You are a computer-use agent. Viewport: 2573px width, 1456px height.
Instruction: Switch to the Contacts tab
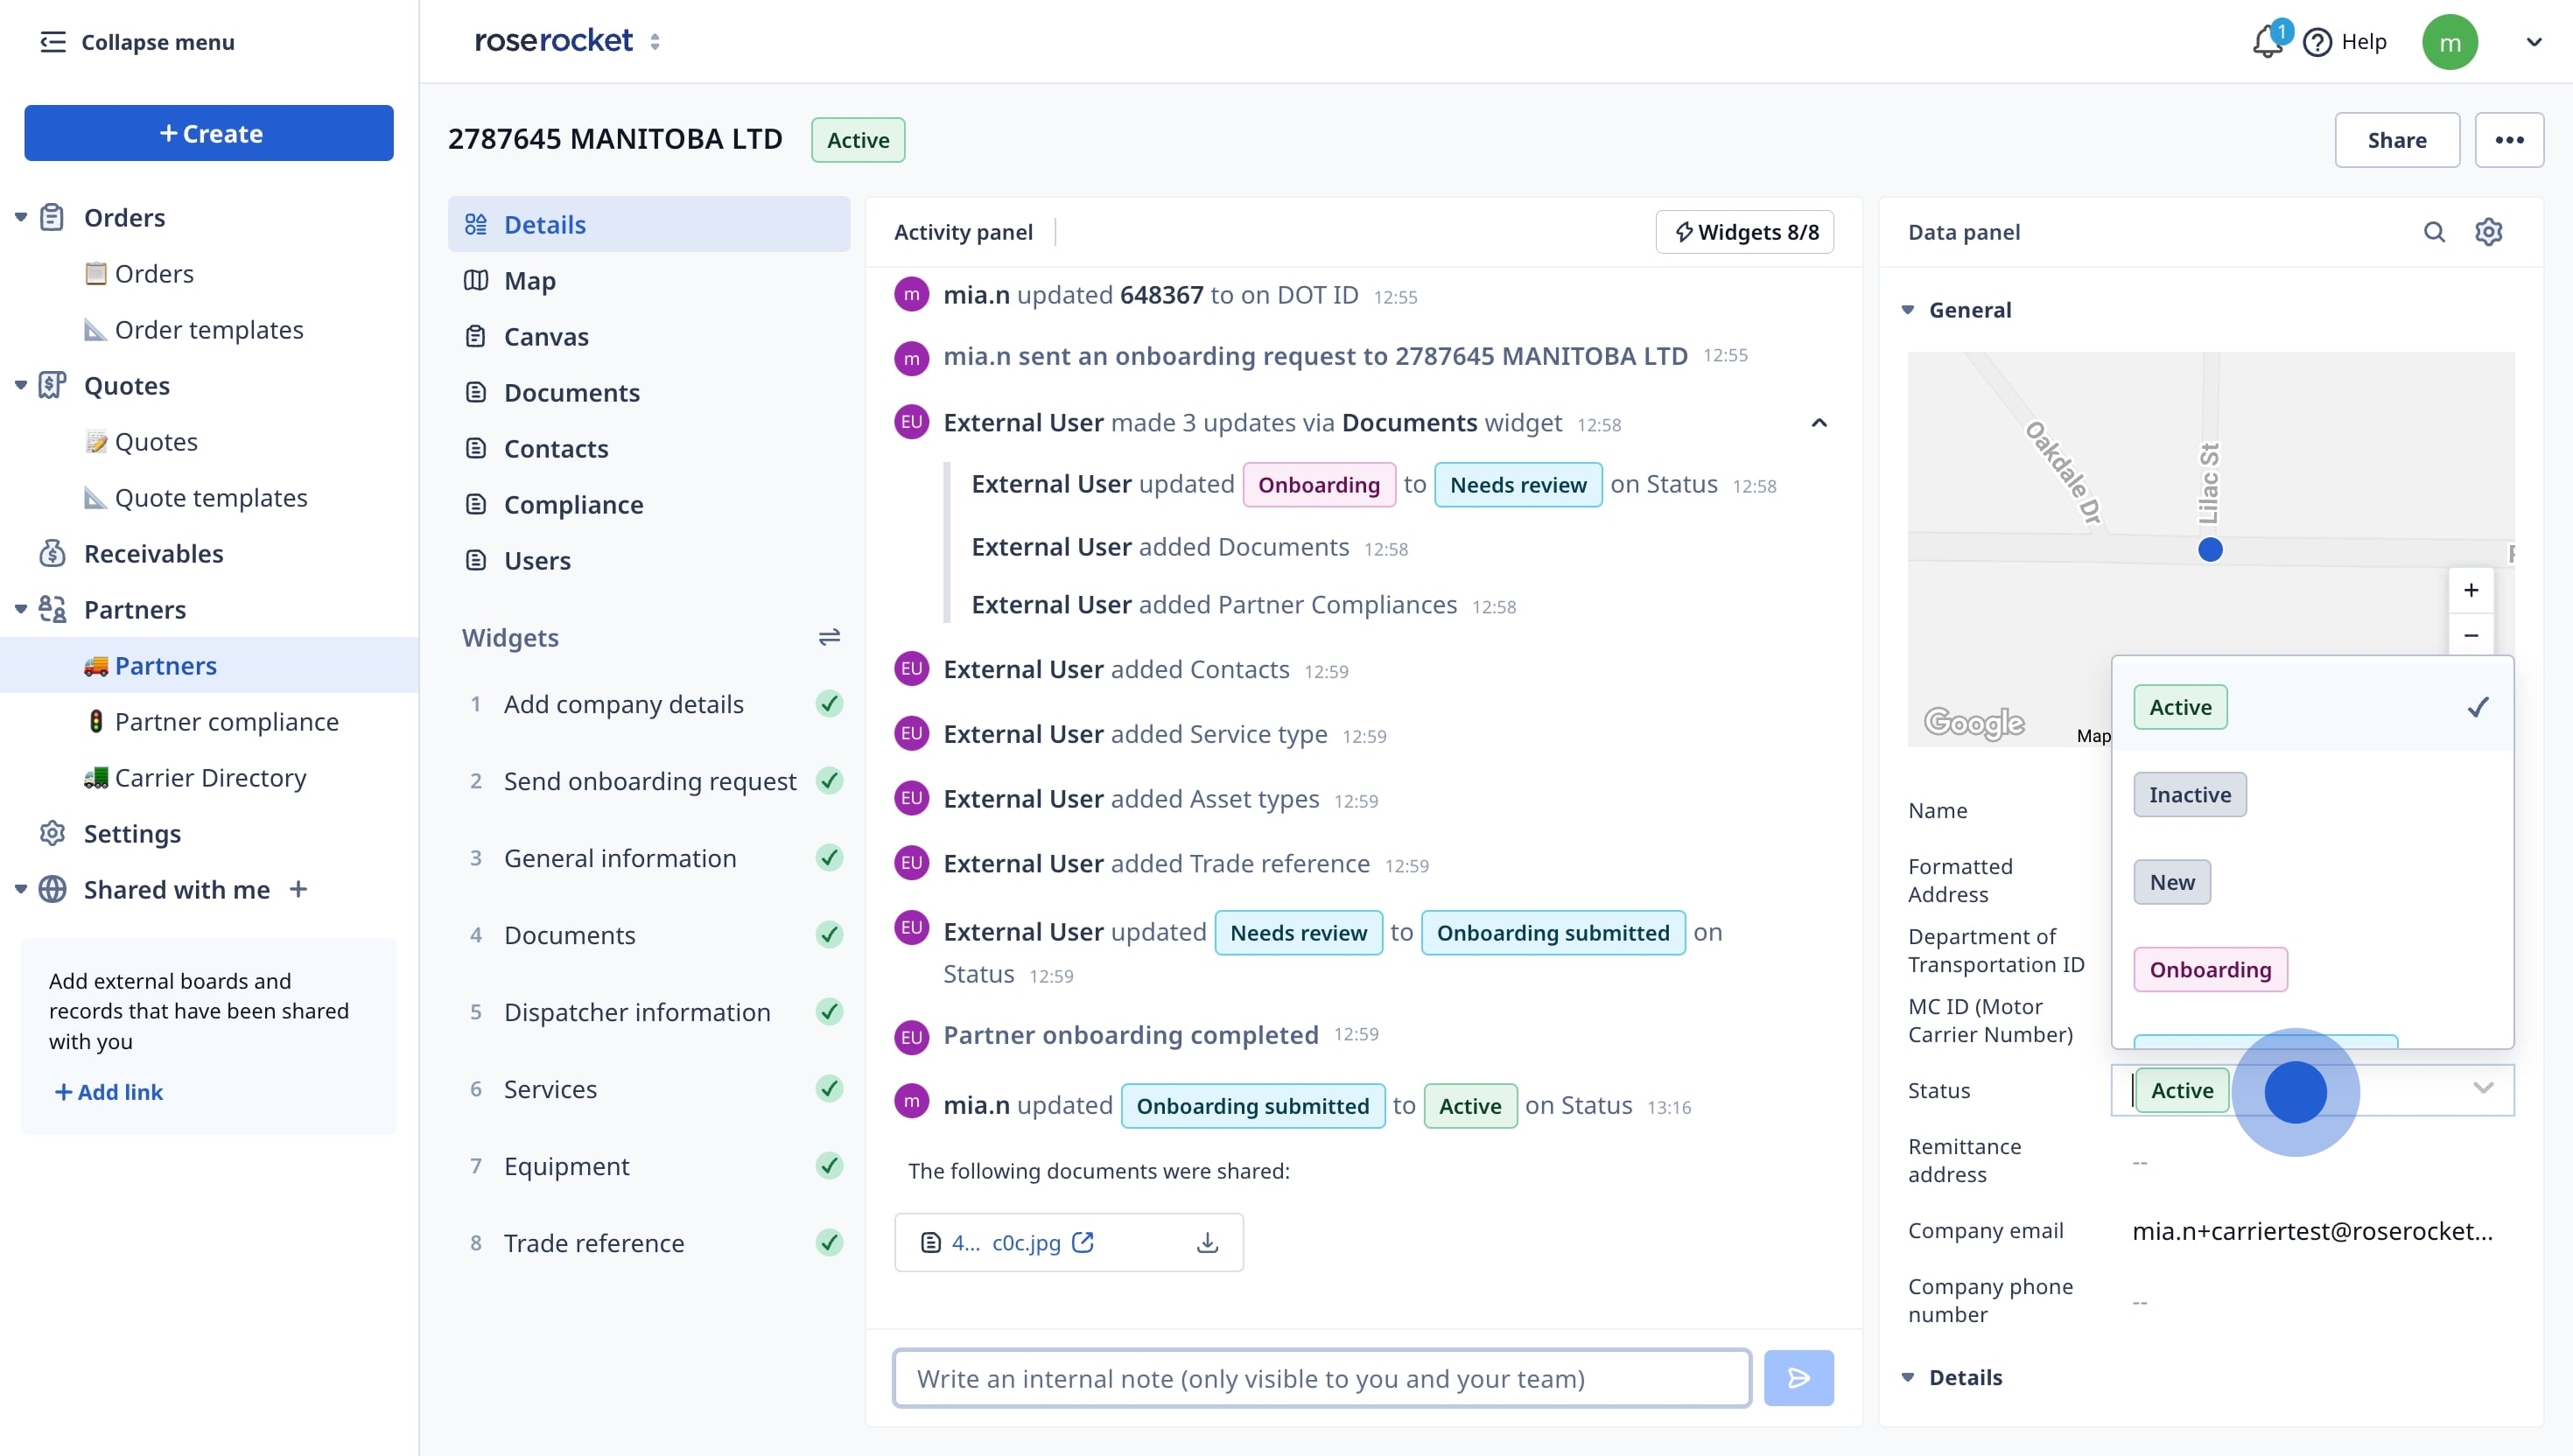click(x=649, y=449)
